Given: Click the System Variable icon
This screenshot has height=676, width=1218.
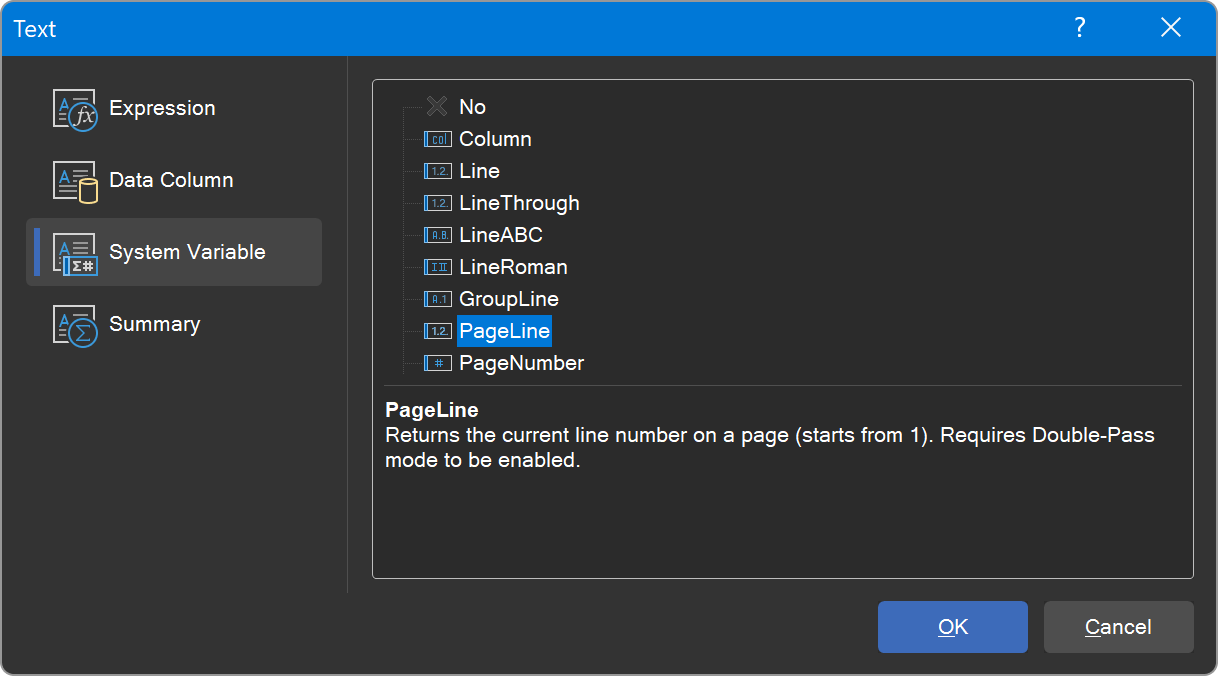Looking at the screenshot, I should click(74, 253).
